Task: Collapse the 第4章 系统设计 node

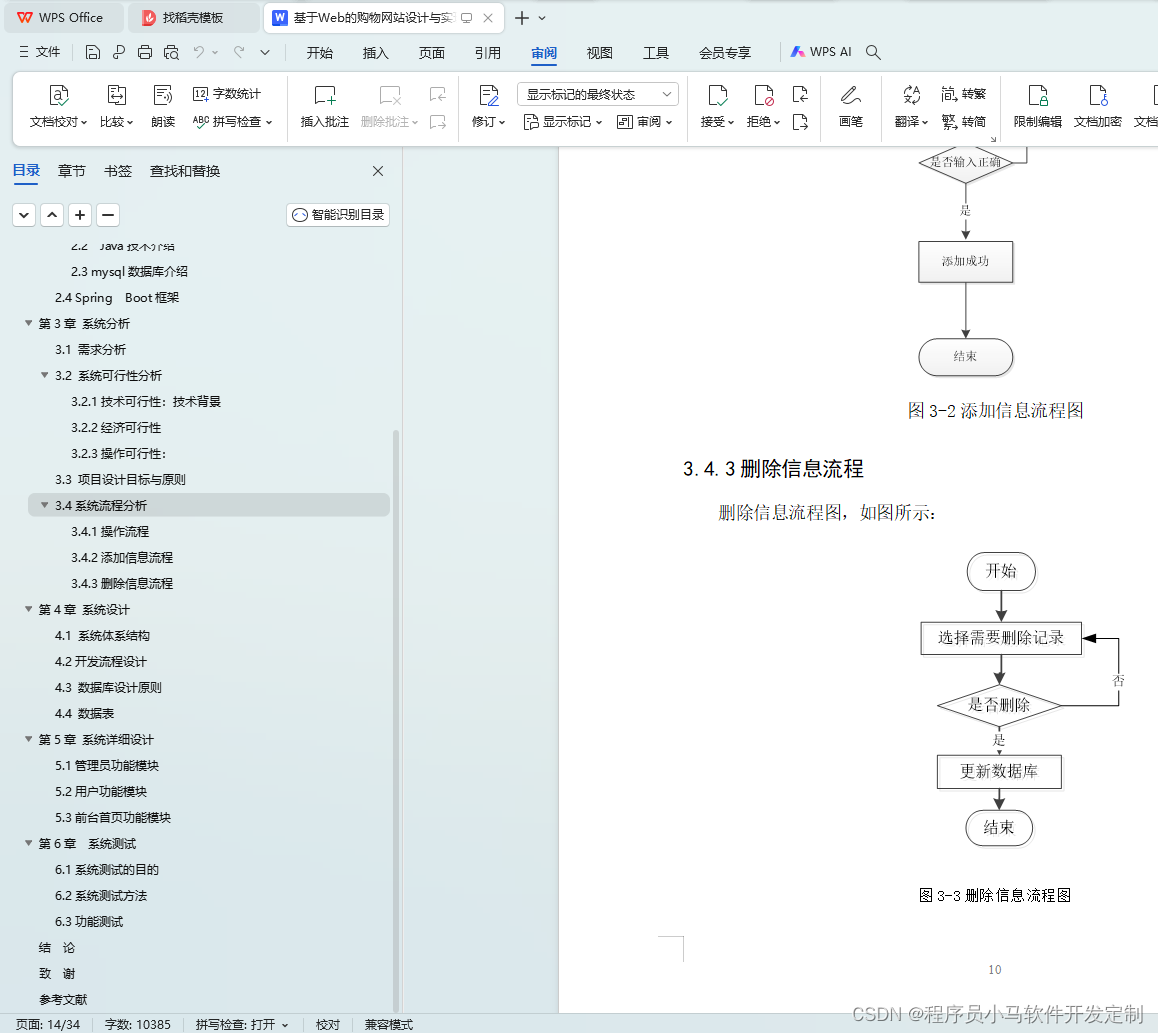Action: click(x=29, y=609)
